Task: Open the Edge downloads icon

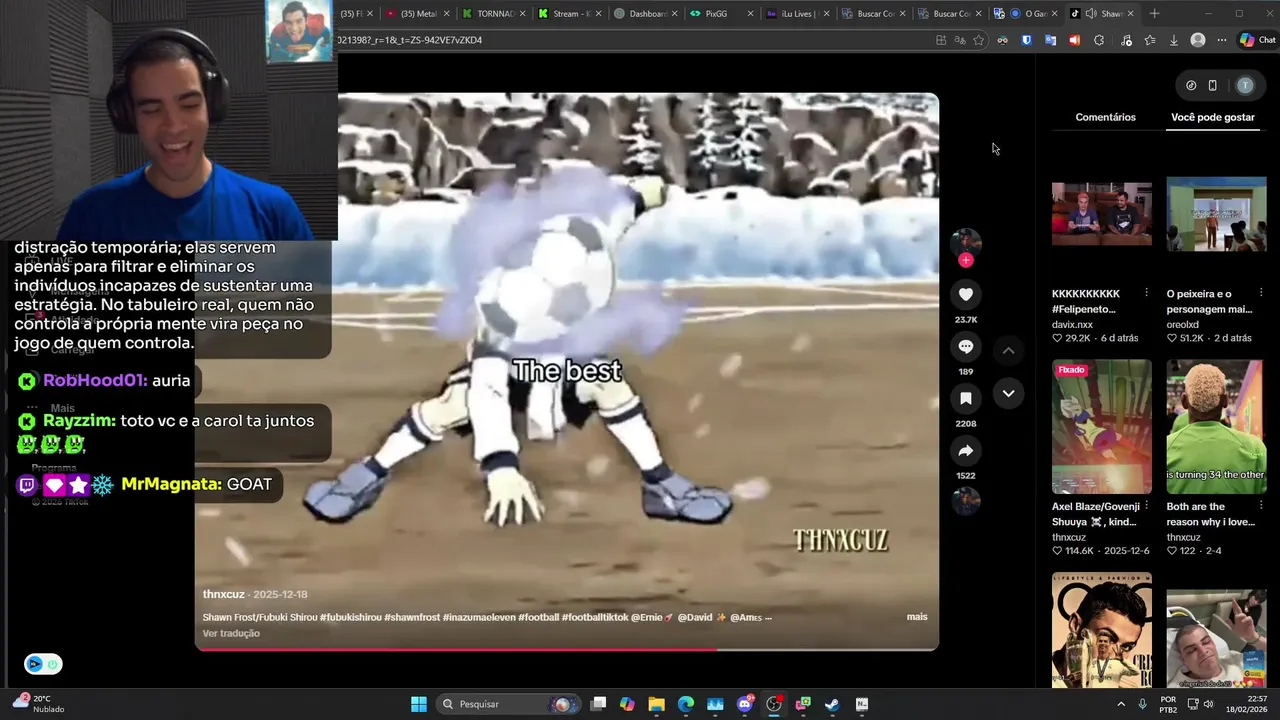Action: (1173, 40)
